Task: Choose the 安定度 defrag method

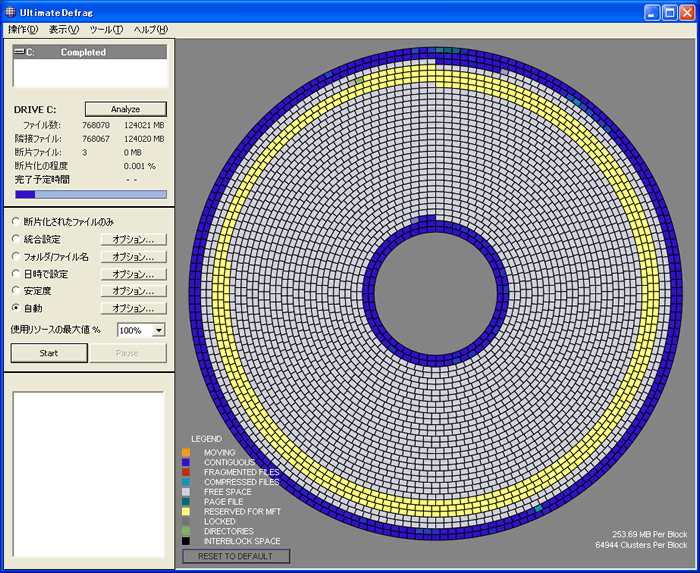Action: (16, 291)
